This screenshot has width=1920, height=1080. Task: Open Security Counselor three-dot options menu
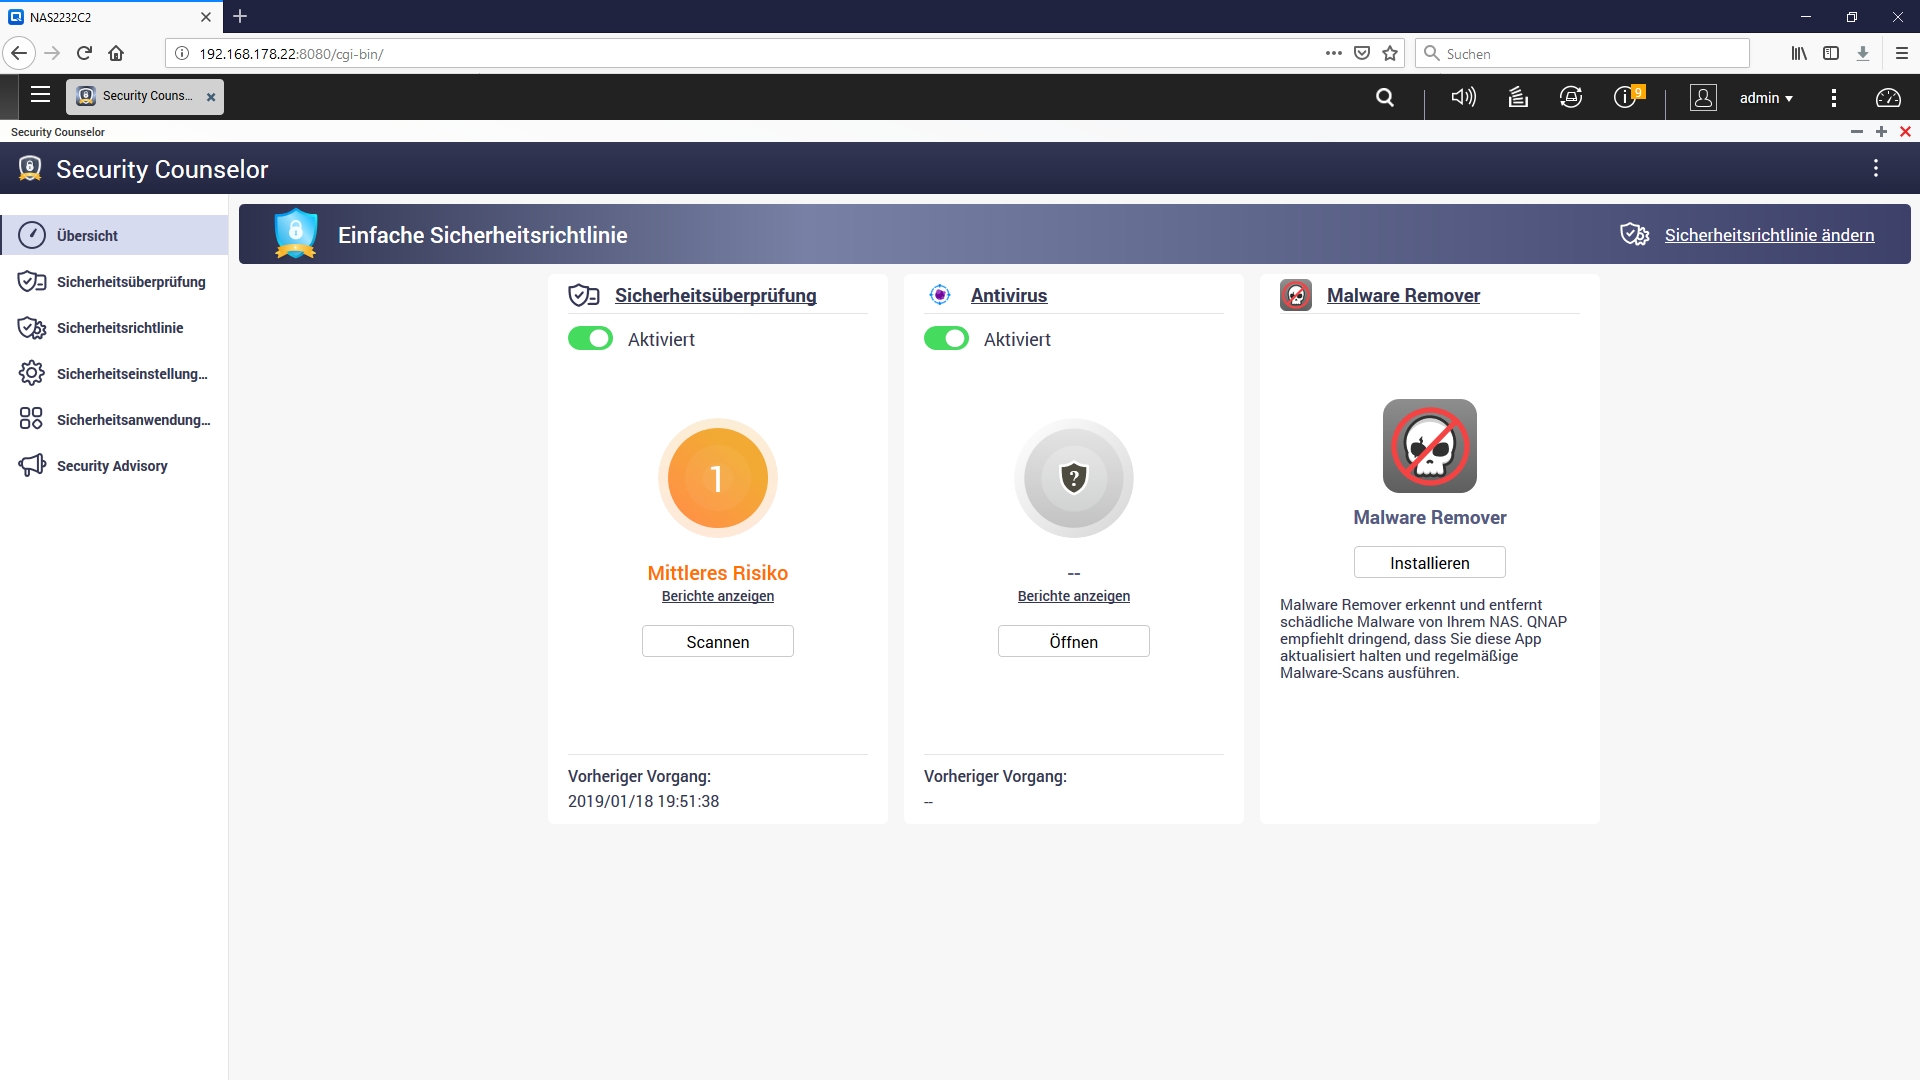[1875, 169]
